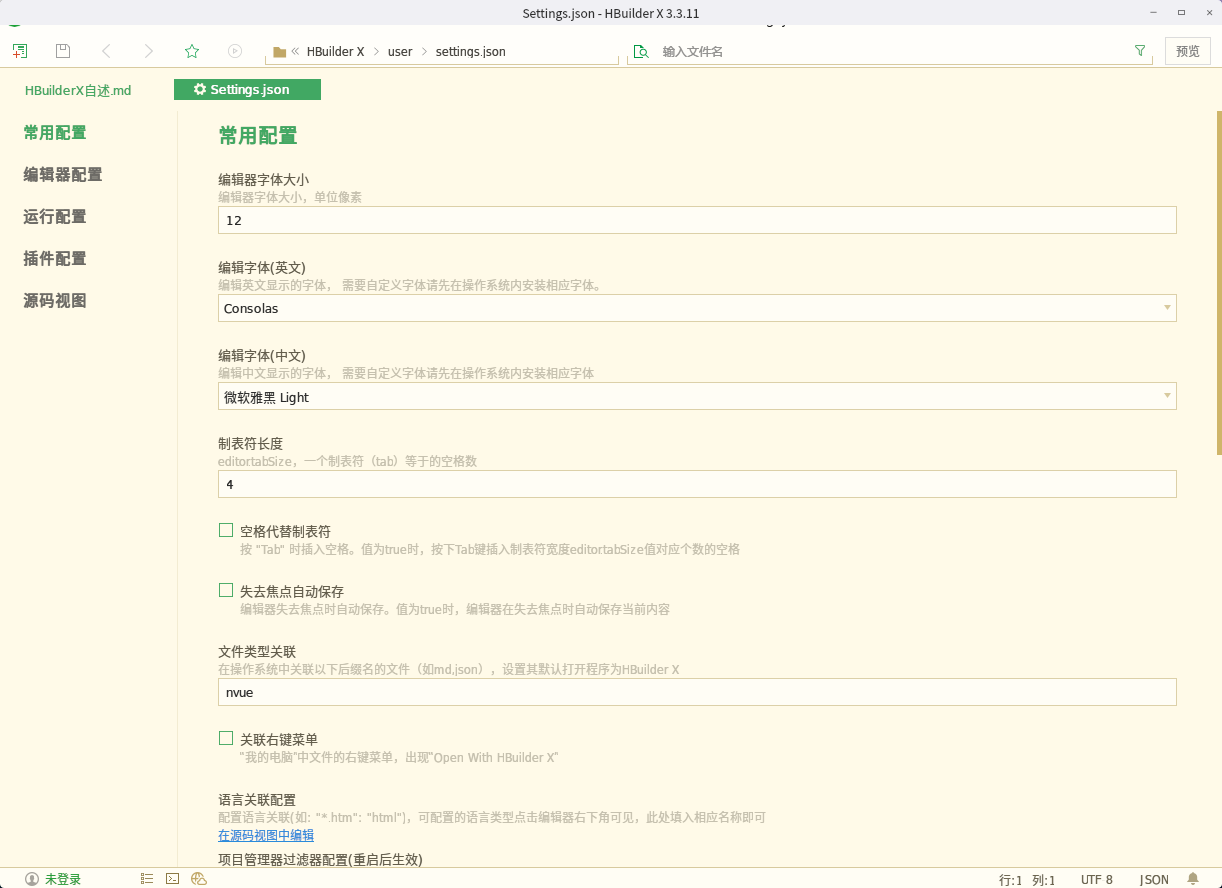The width and height of the screenshot is (1222, 888).
Task: Click the run play icon in toolbar
Action: pyautogui.click(x=235, y=51)
